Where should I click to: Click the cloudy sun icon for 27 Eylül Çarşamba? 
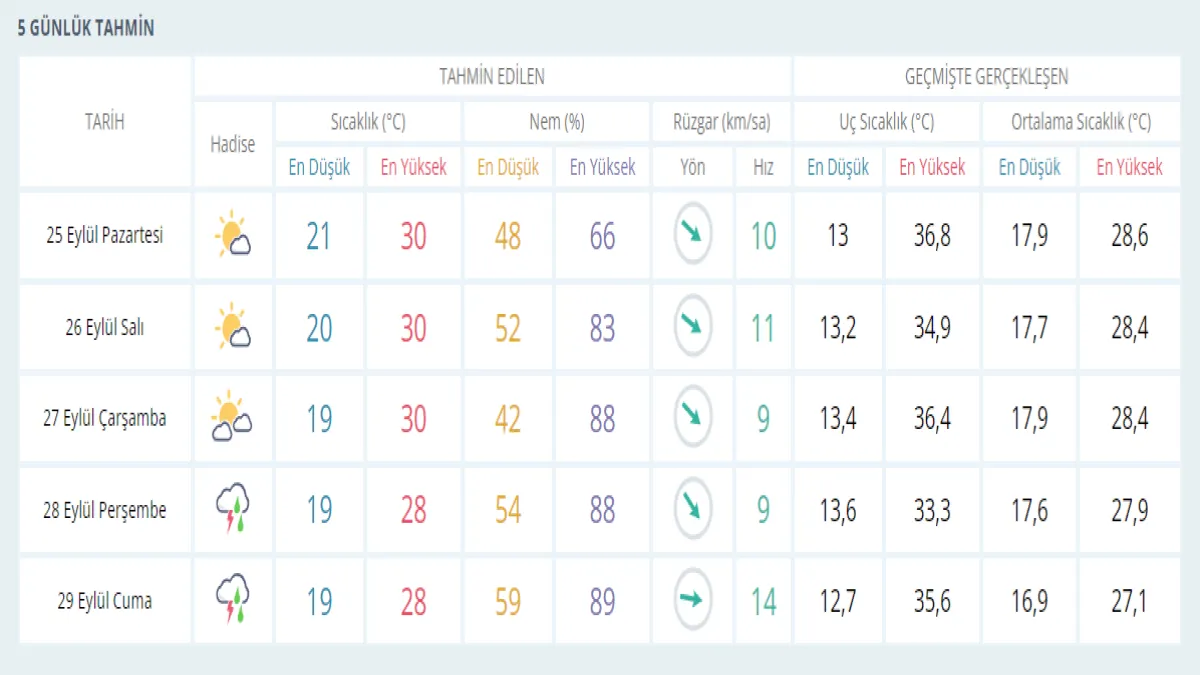coord(231,419)
